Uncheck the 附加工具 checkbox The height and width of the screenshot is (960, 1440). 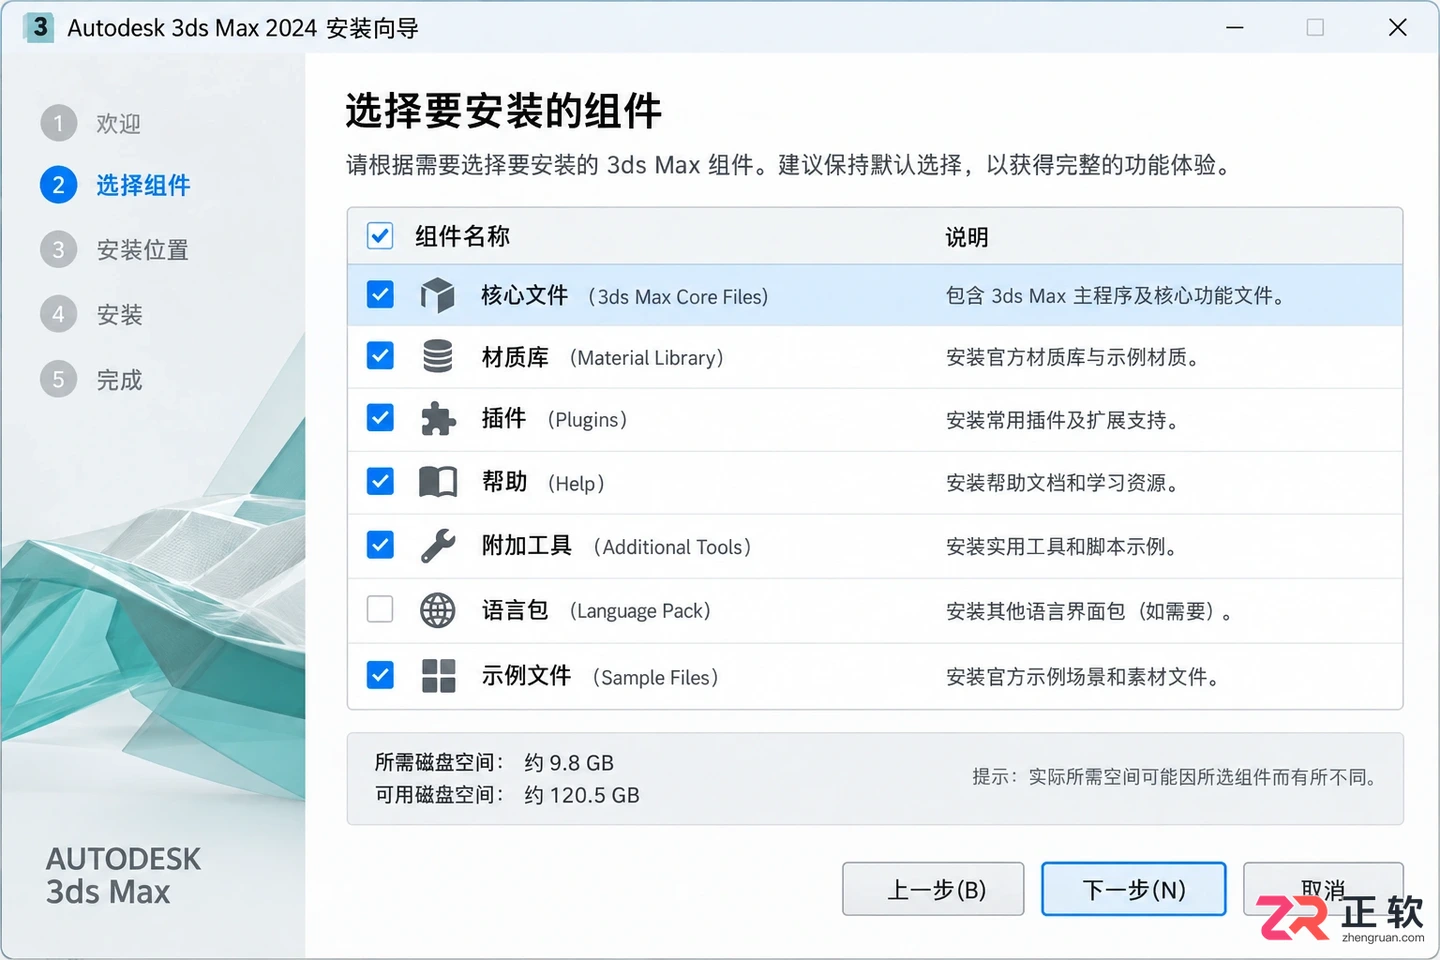coord(380,545)
